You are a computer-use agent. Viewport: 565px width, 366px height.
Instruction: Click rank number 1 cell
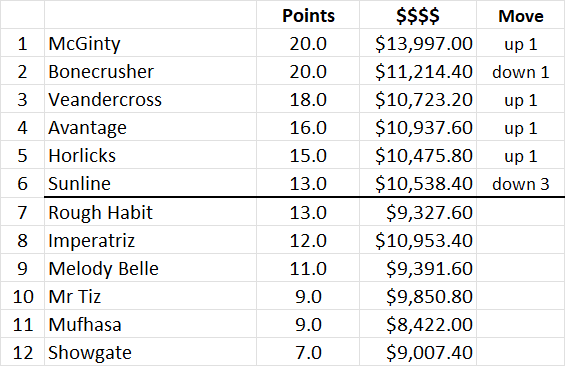pos(22,43)
